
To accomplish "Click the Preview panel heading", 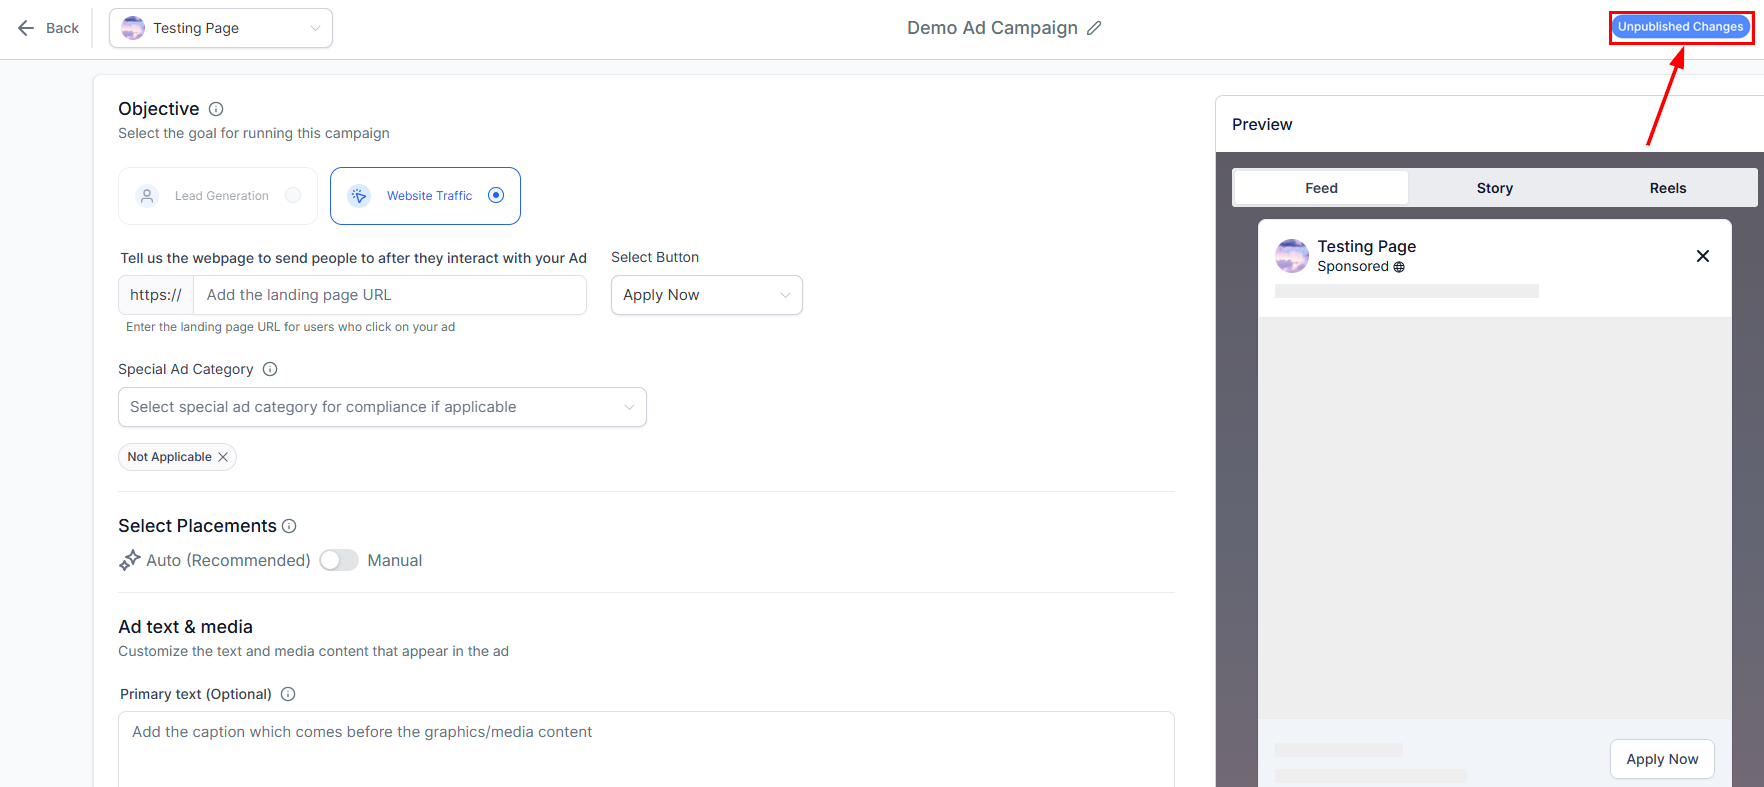I will 1262,124.
